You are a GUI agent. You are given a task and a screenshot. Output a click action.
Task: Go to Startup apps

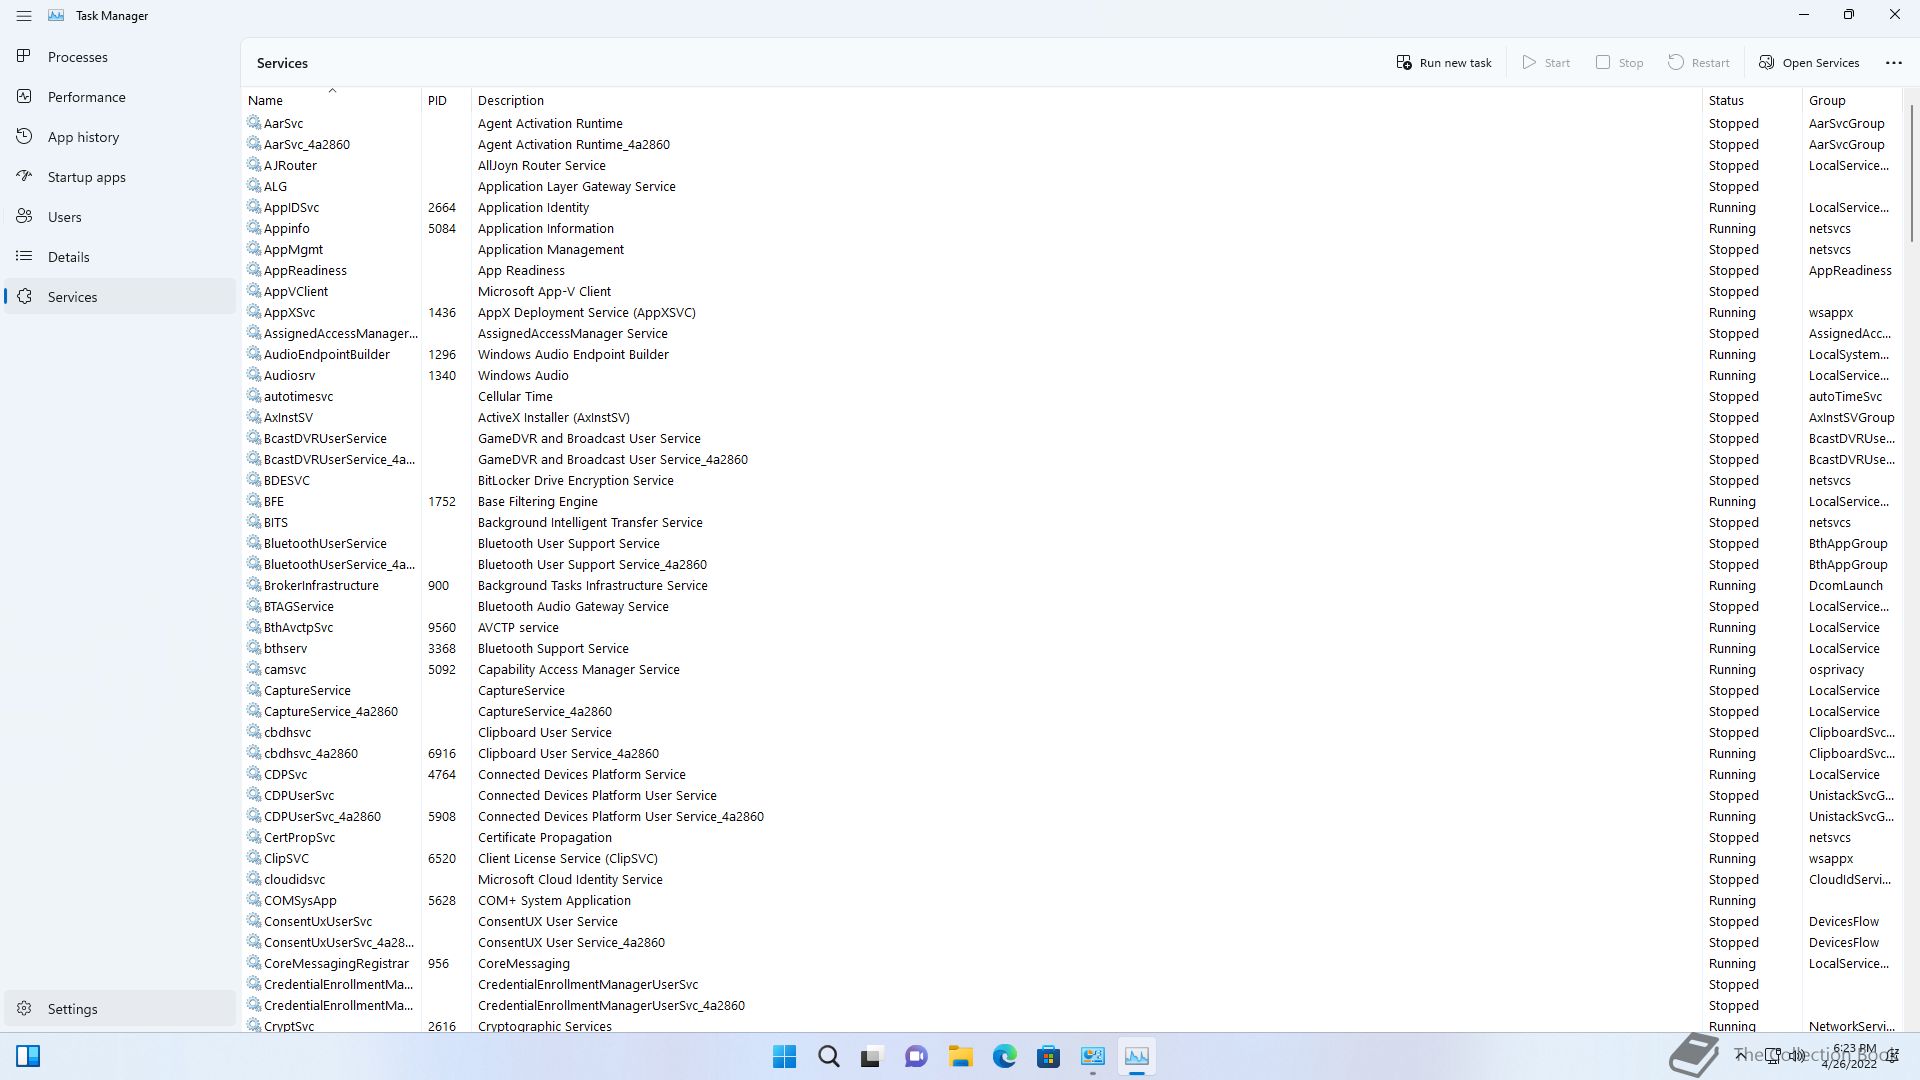120,177
